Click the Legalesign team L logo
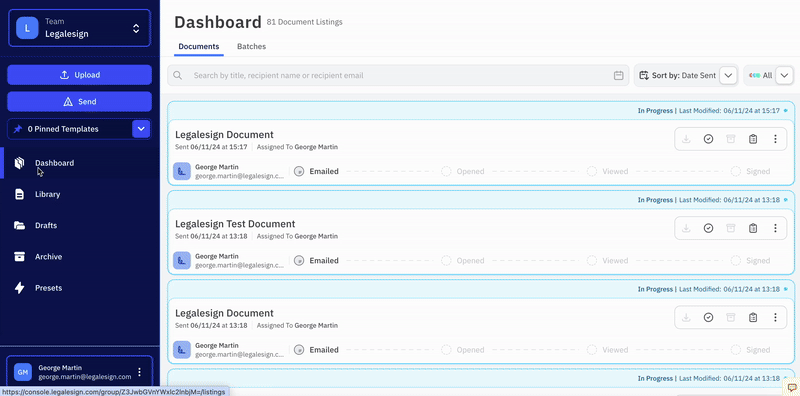This screenshot has height=396, width=800. click(x=27, y=28)
